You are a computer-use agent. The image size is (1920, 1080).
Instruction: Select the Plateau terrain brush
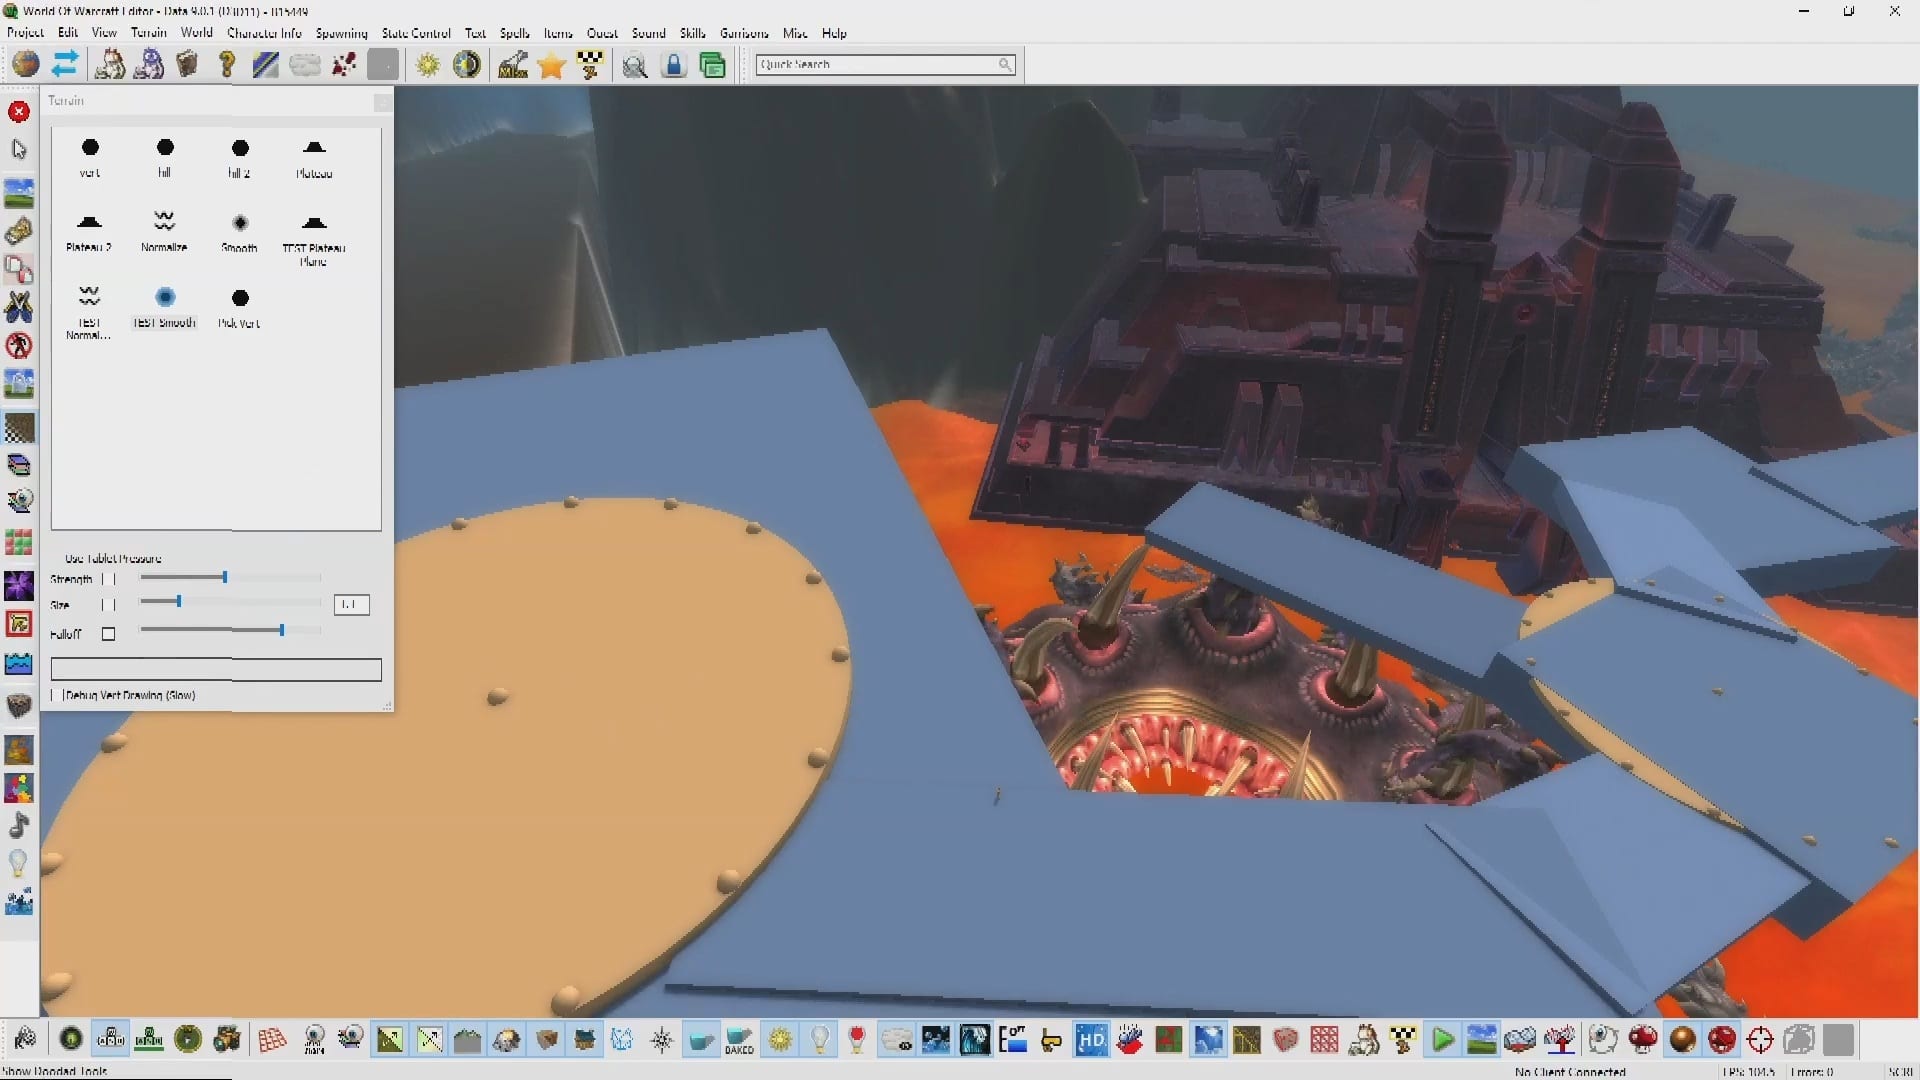click(314, 157)
